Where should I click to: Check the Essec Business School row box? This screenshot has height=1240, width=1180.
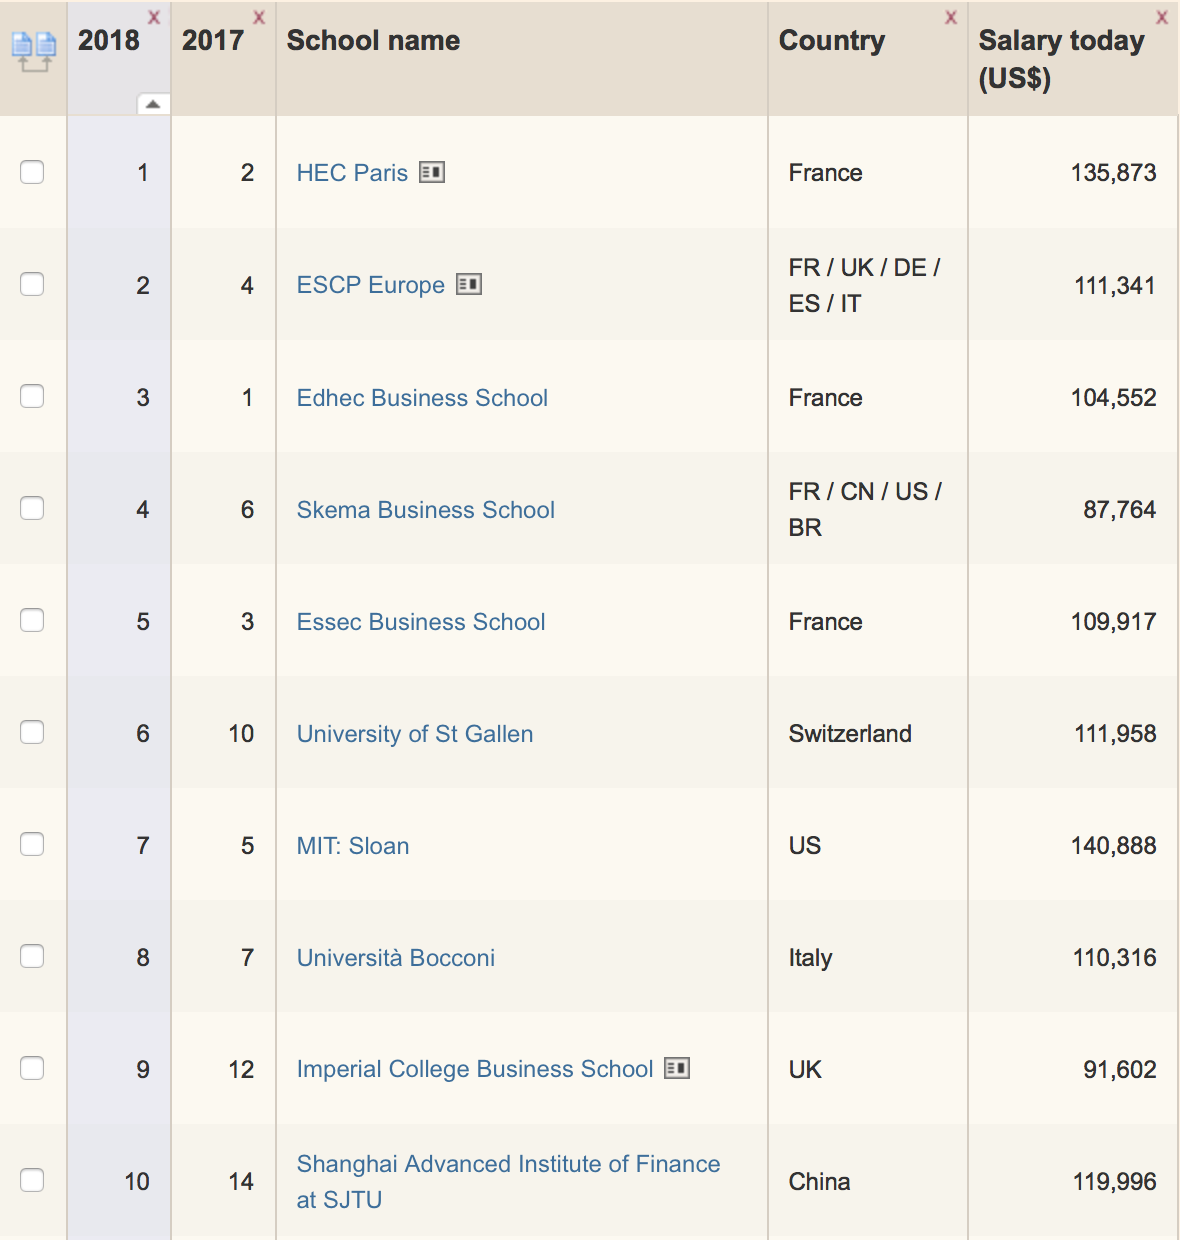(x=32, y=620)
